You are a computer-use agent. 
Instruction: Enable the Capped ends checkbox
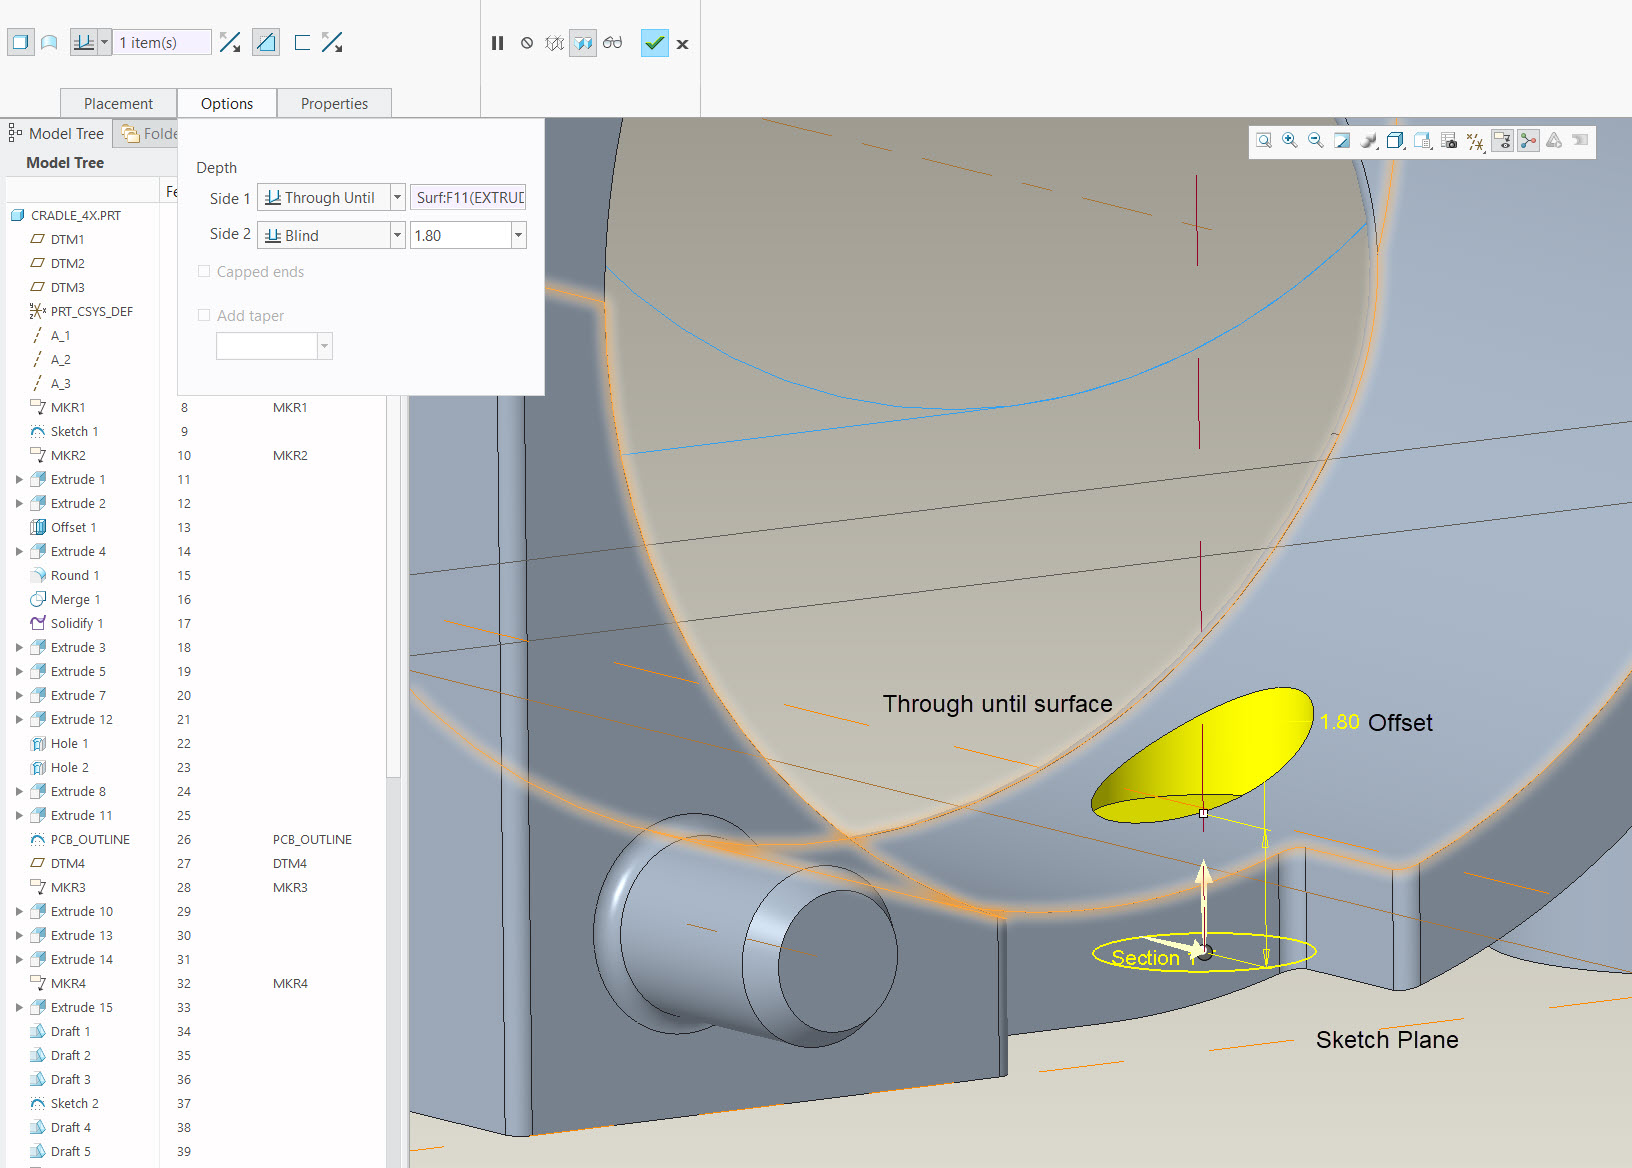coord(204,271)
